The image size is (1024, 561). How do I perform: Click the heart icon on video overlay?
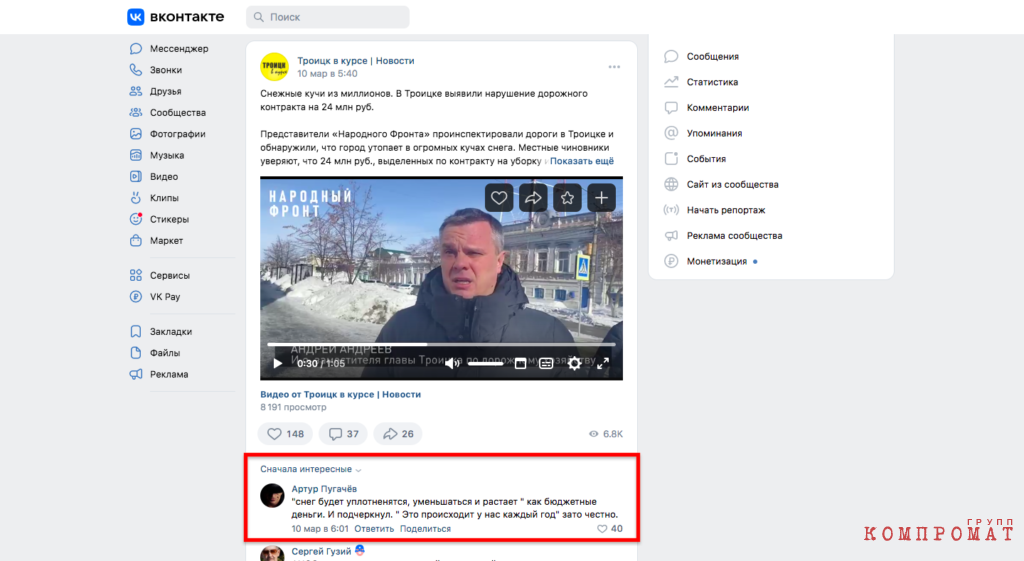[499, 198]
